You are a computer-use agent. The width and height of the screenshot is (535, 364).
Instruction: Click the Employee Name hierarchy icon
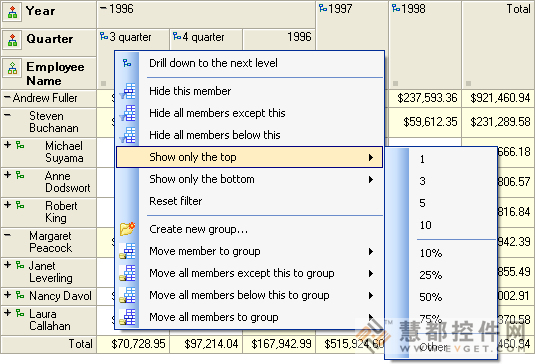coord(12,68)
